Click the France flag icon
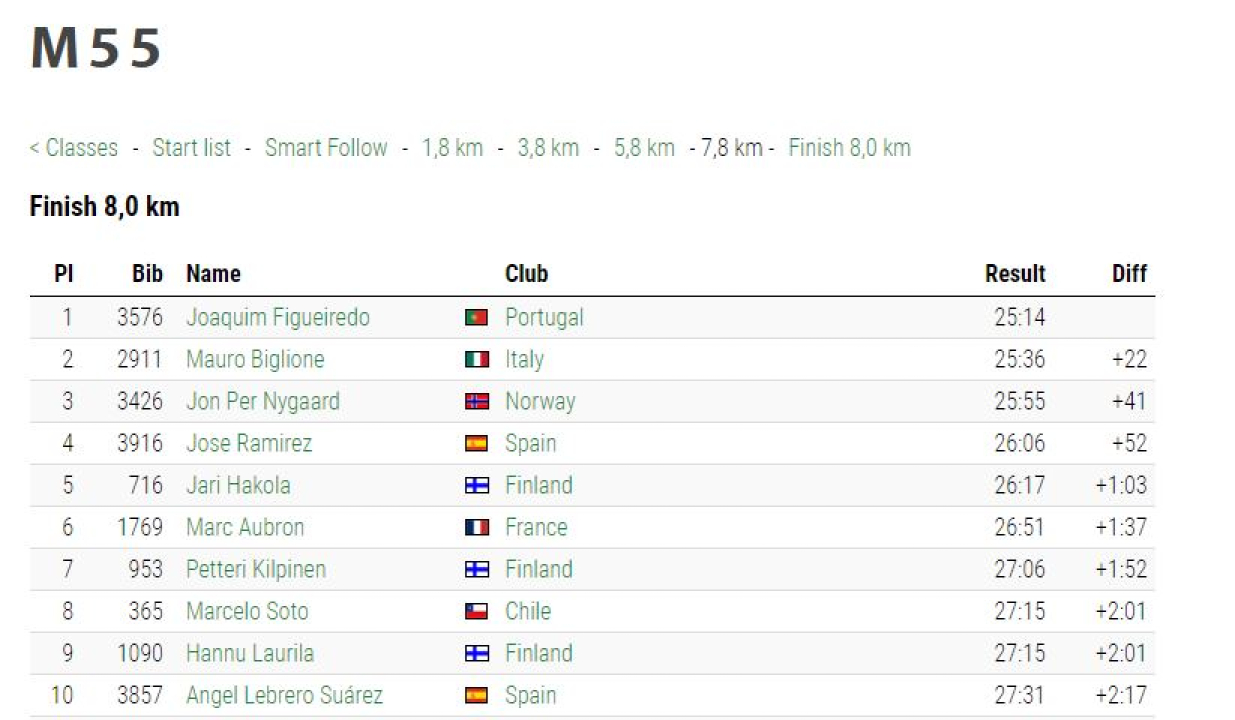Image resolution: width=1235 pixels, height=720 pixels. click(476, 528)
